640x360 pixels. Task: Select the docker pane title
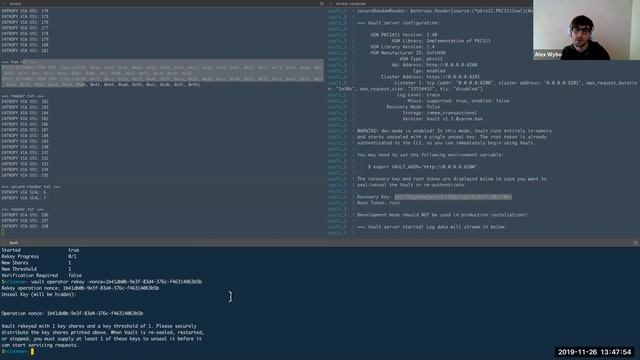(16, 3)
